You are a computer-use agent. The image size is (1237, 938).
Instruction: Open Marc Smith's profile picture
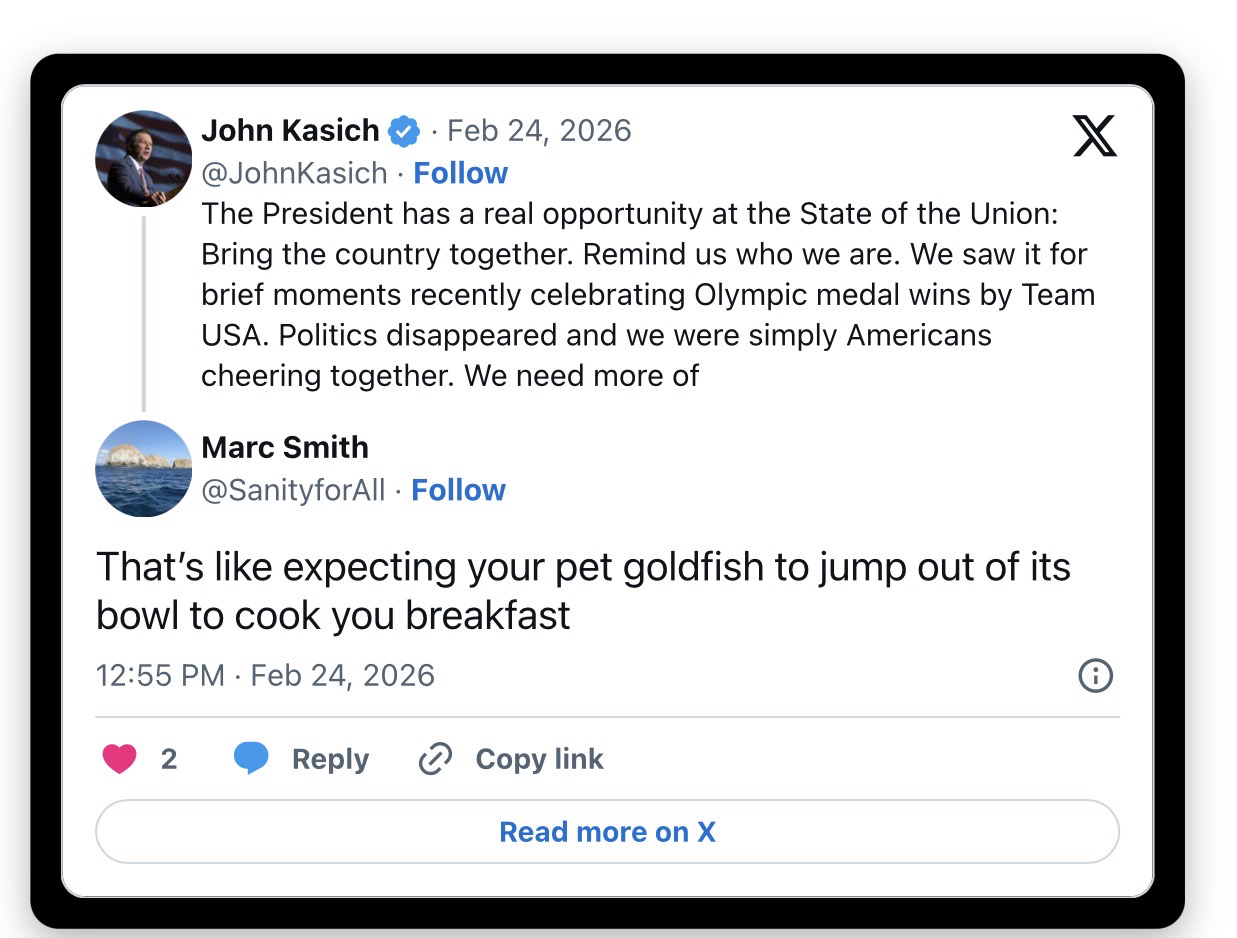(x=143, y=469)
